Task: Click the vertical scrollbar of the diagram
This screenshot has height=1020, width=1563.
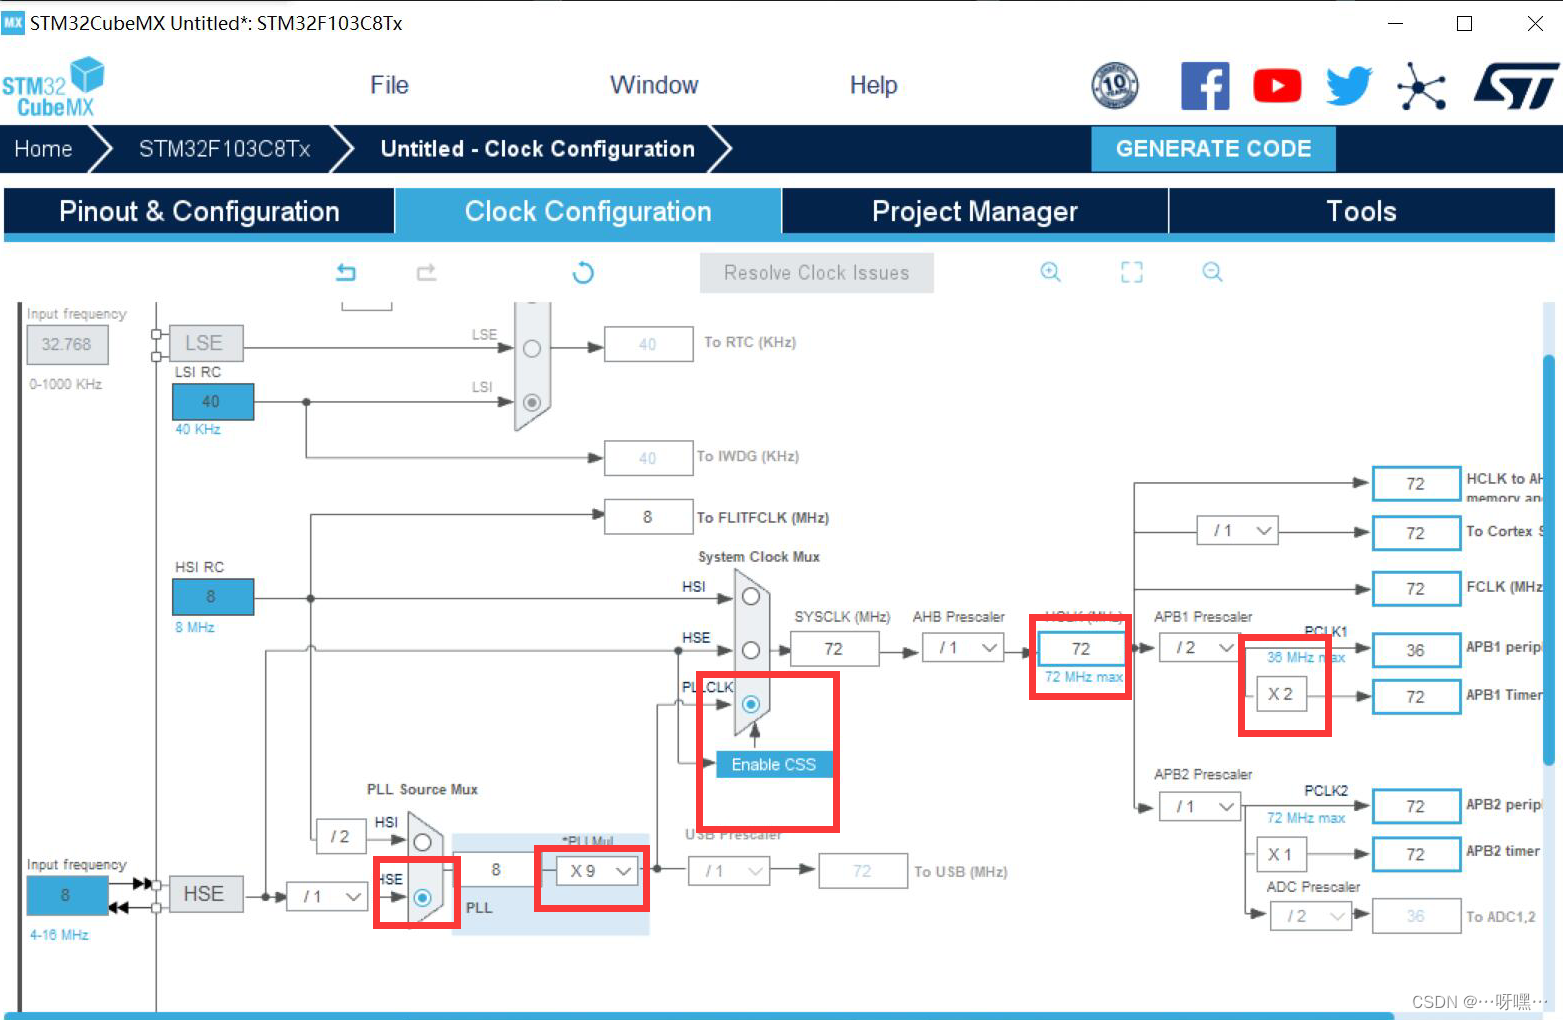Action: point(1549,560)
